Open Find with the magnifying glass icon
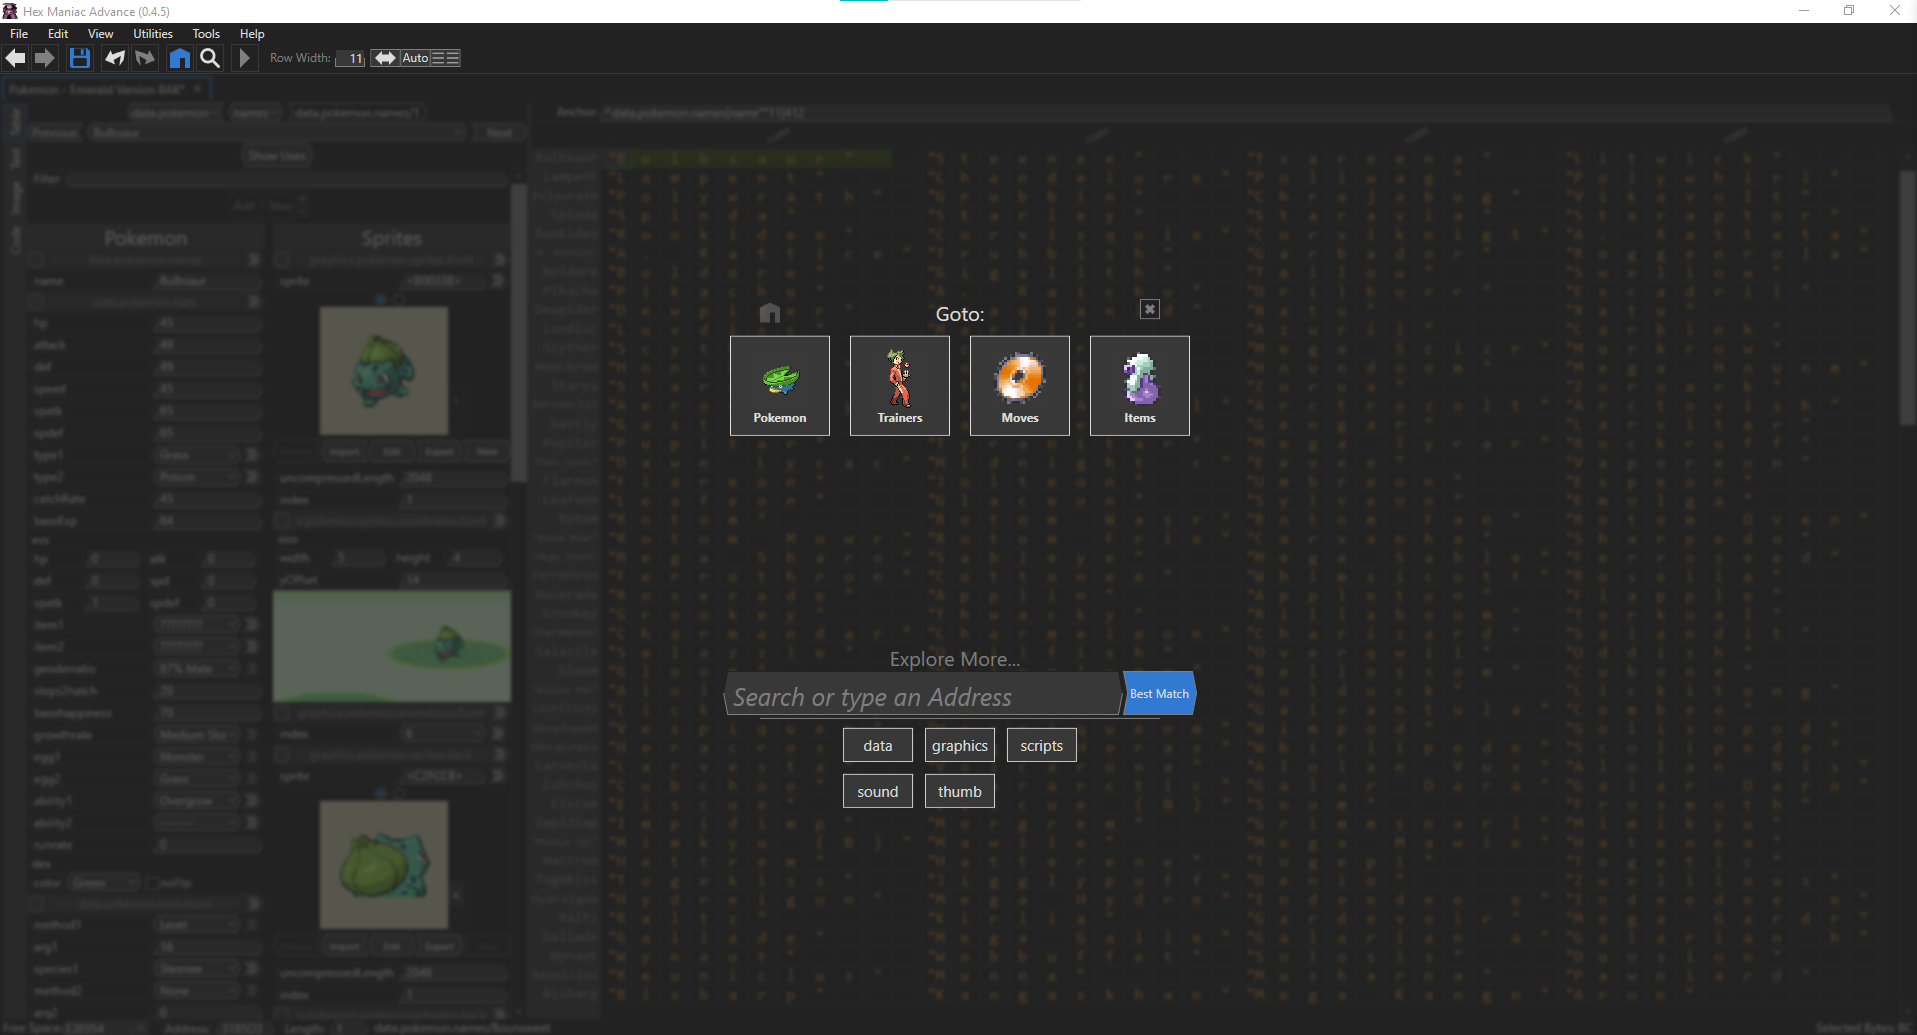 pyautogui.click(x=210, y=58)
